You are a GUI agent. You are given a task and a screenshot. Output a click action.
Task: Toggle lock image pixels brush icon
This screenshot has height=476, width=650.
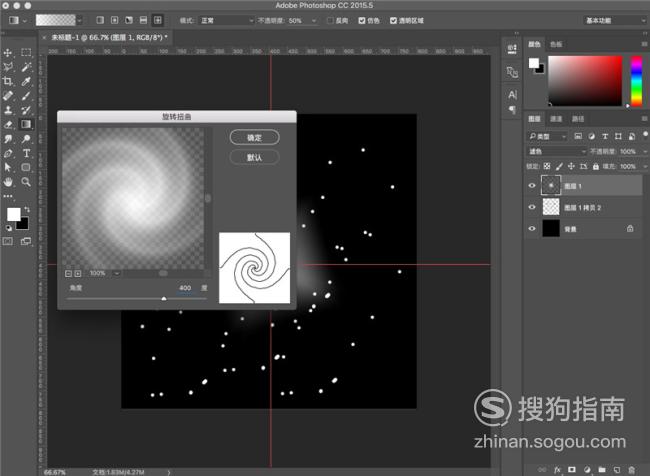(559, 166)
